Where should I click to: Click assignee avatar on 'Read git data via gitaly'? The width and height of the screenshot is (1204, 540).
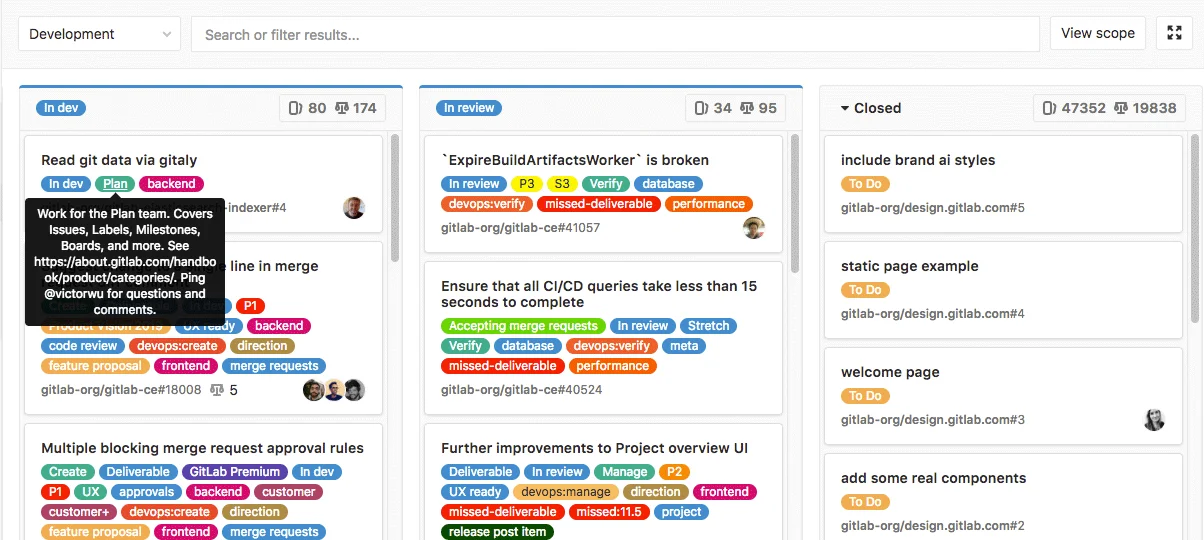[354, 208]
